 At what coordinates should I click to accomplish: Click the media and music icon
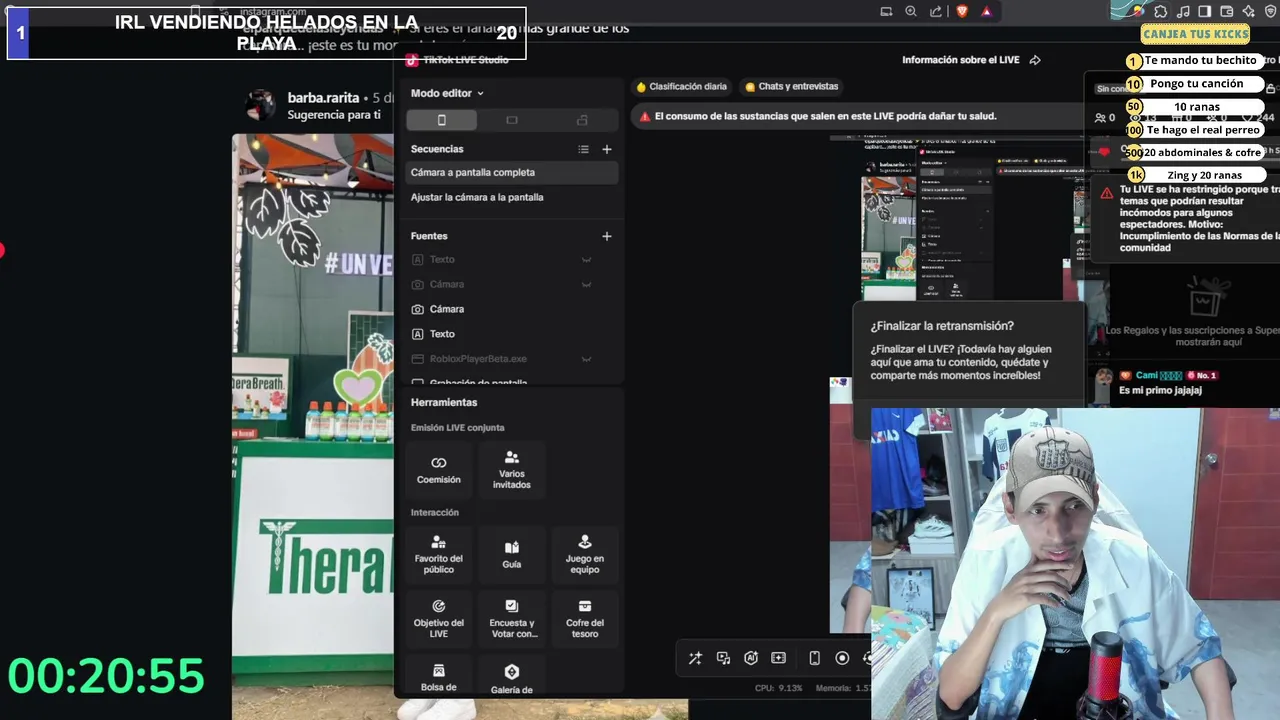pyautogui.click(x=723, y=658)
